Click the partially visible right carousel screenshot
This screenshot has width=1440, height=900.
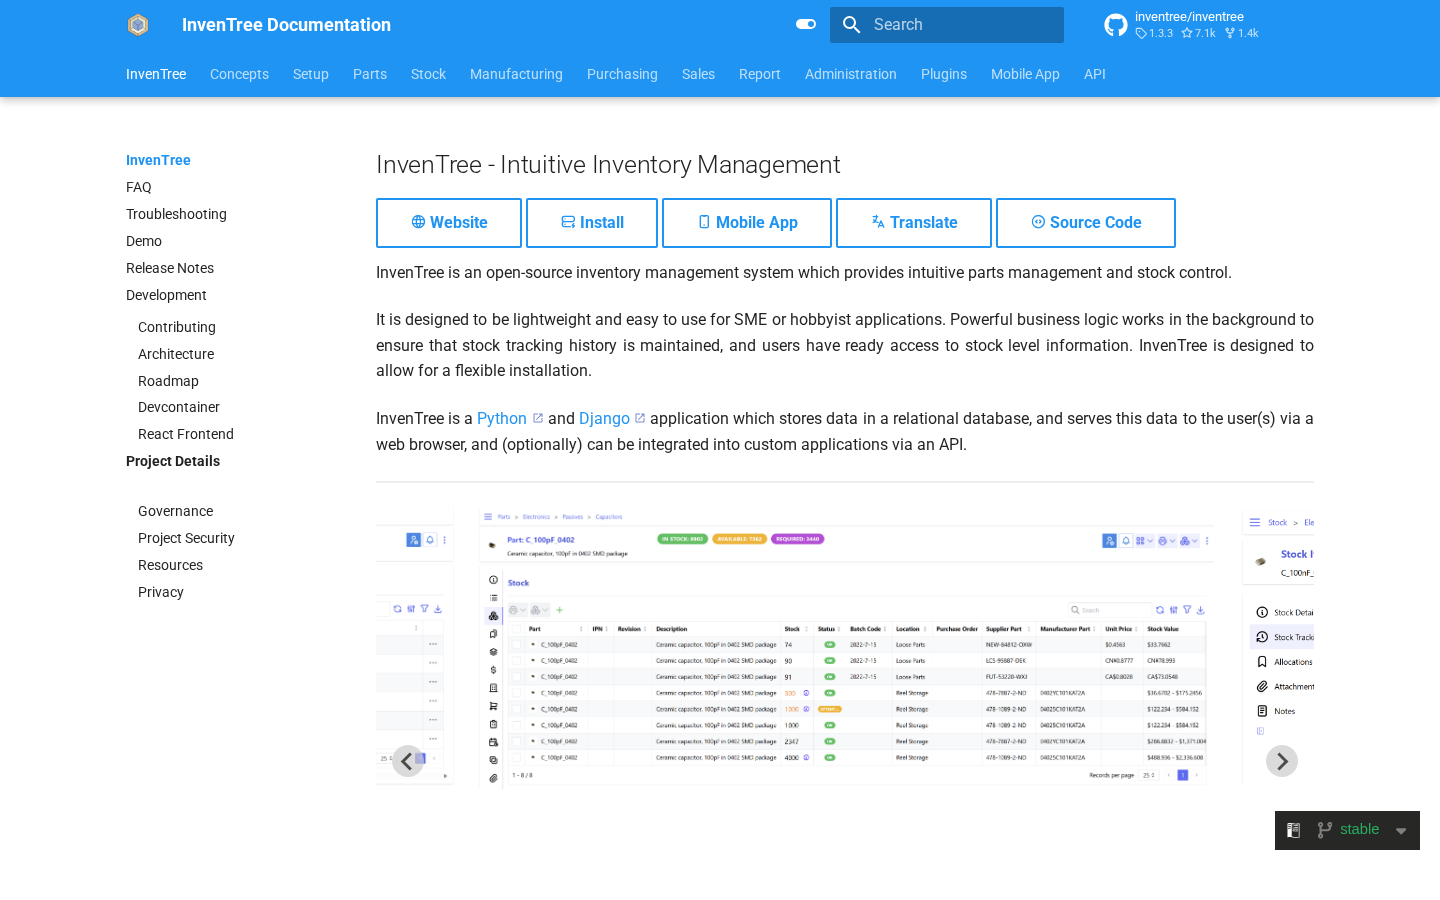(x=1278, y=647)
